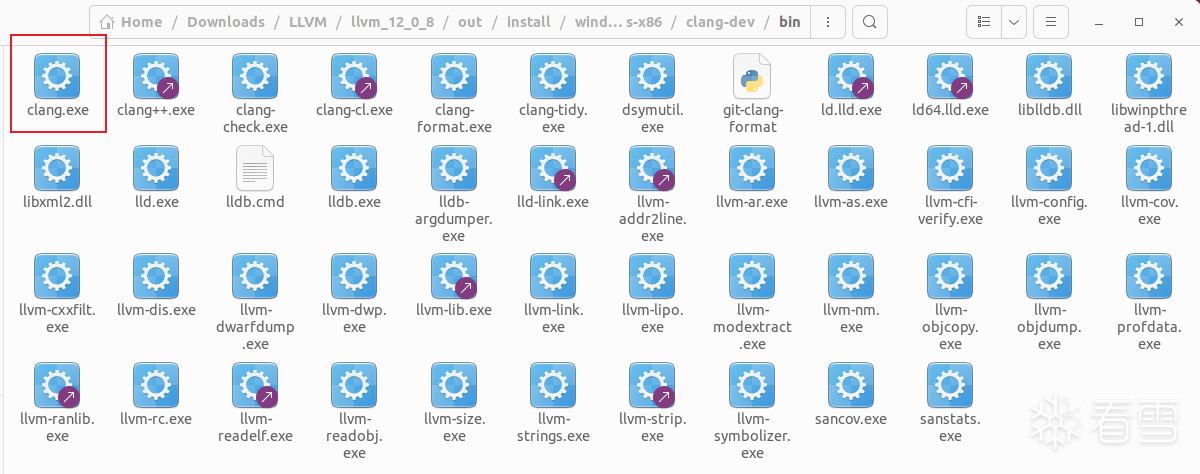Select the lld.exe file icon
1200x474 pixels.
[155, 168]
